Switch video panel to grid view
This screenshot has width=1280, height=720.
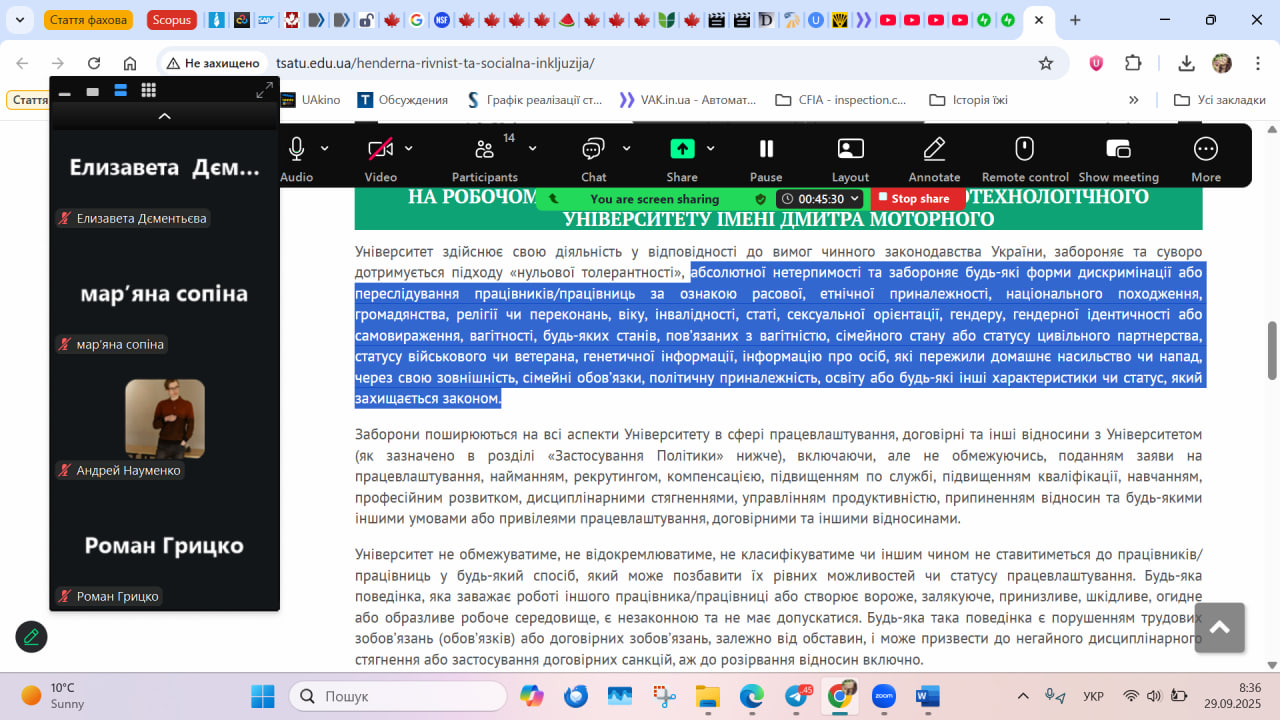click(x=148, y=91)
